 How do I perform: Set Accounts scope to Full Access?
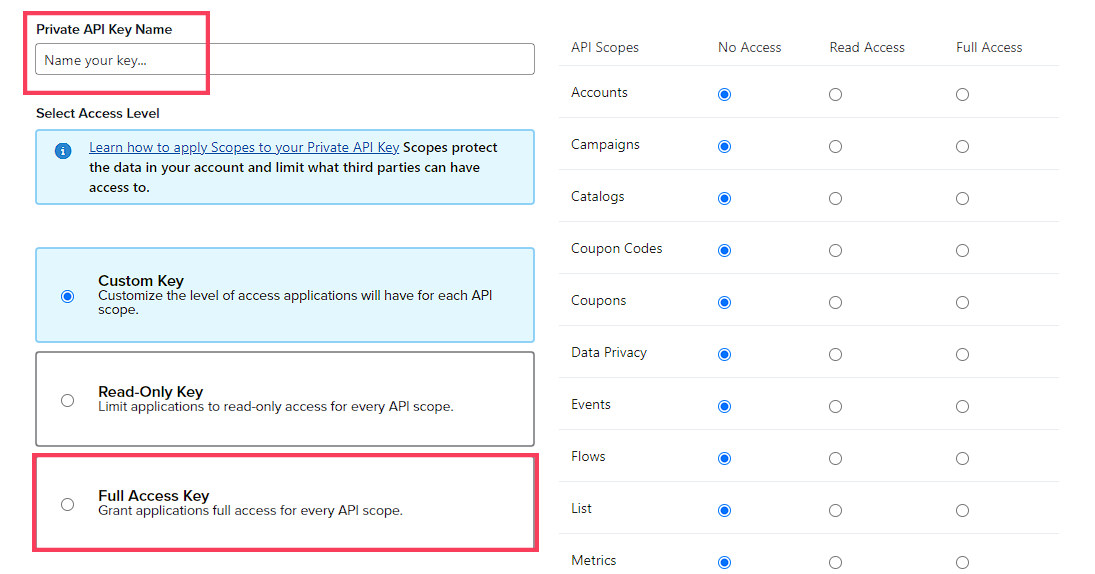click(x=962, y=94)
